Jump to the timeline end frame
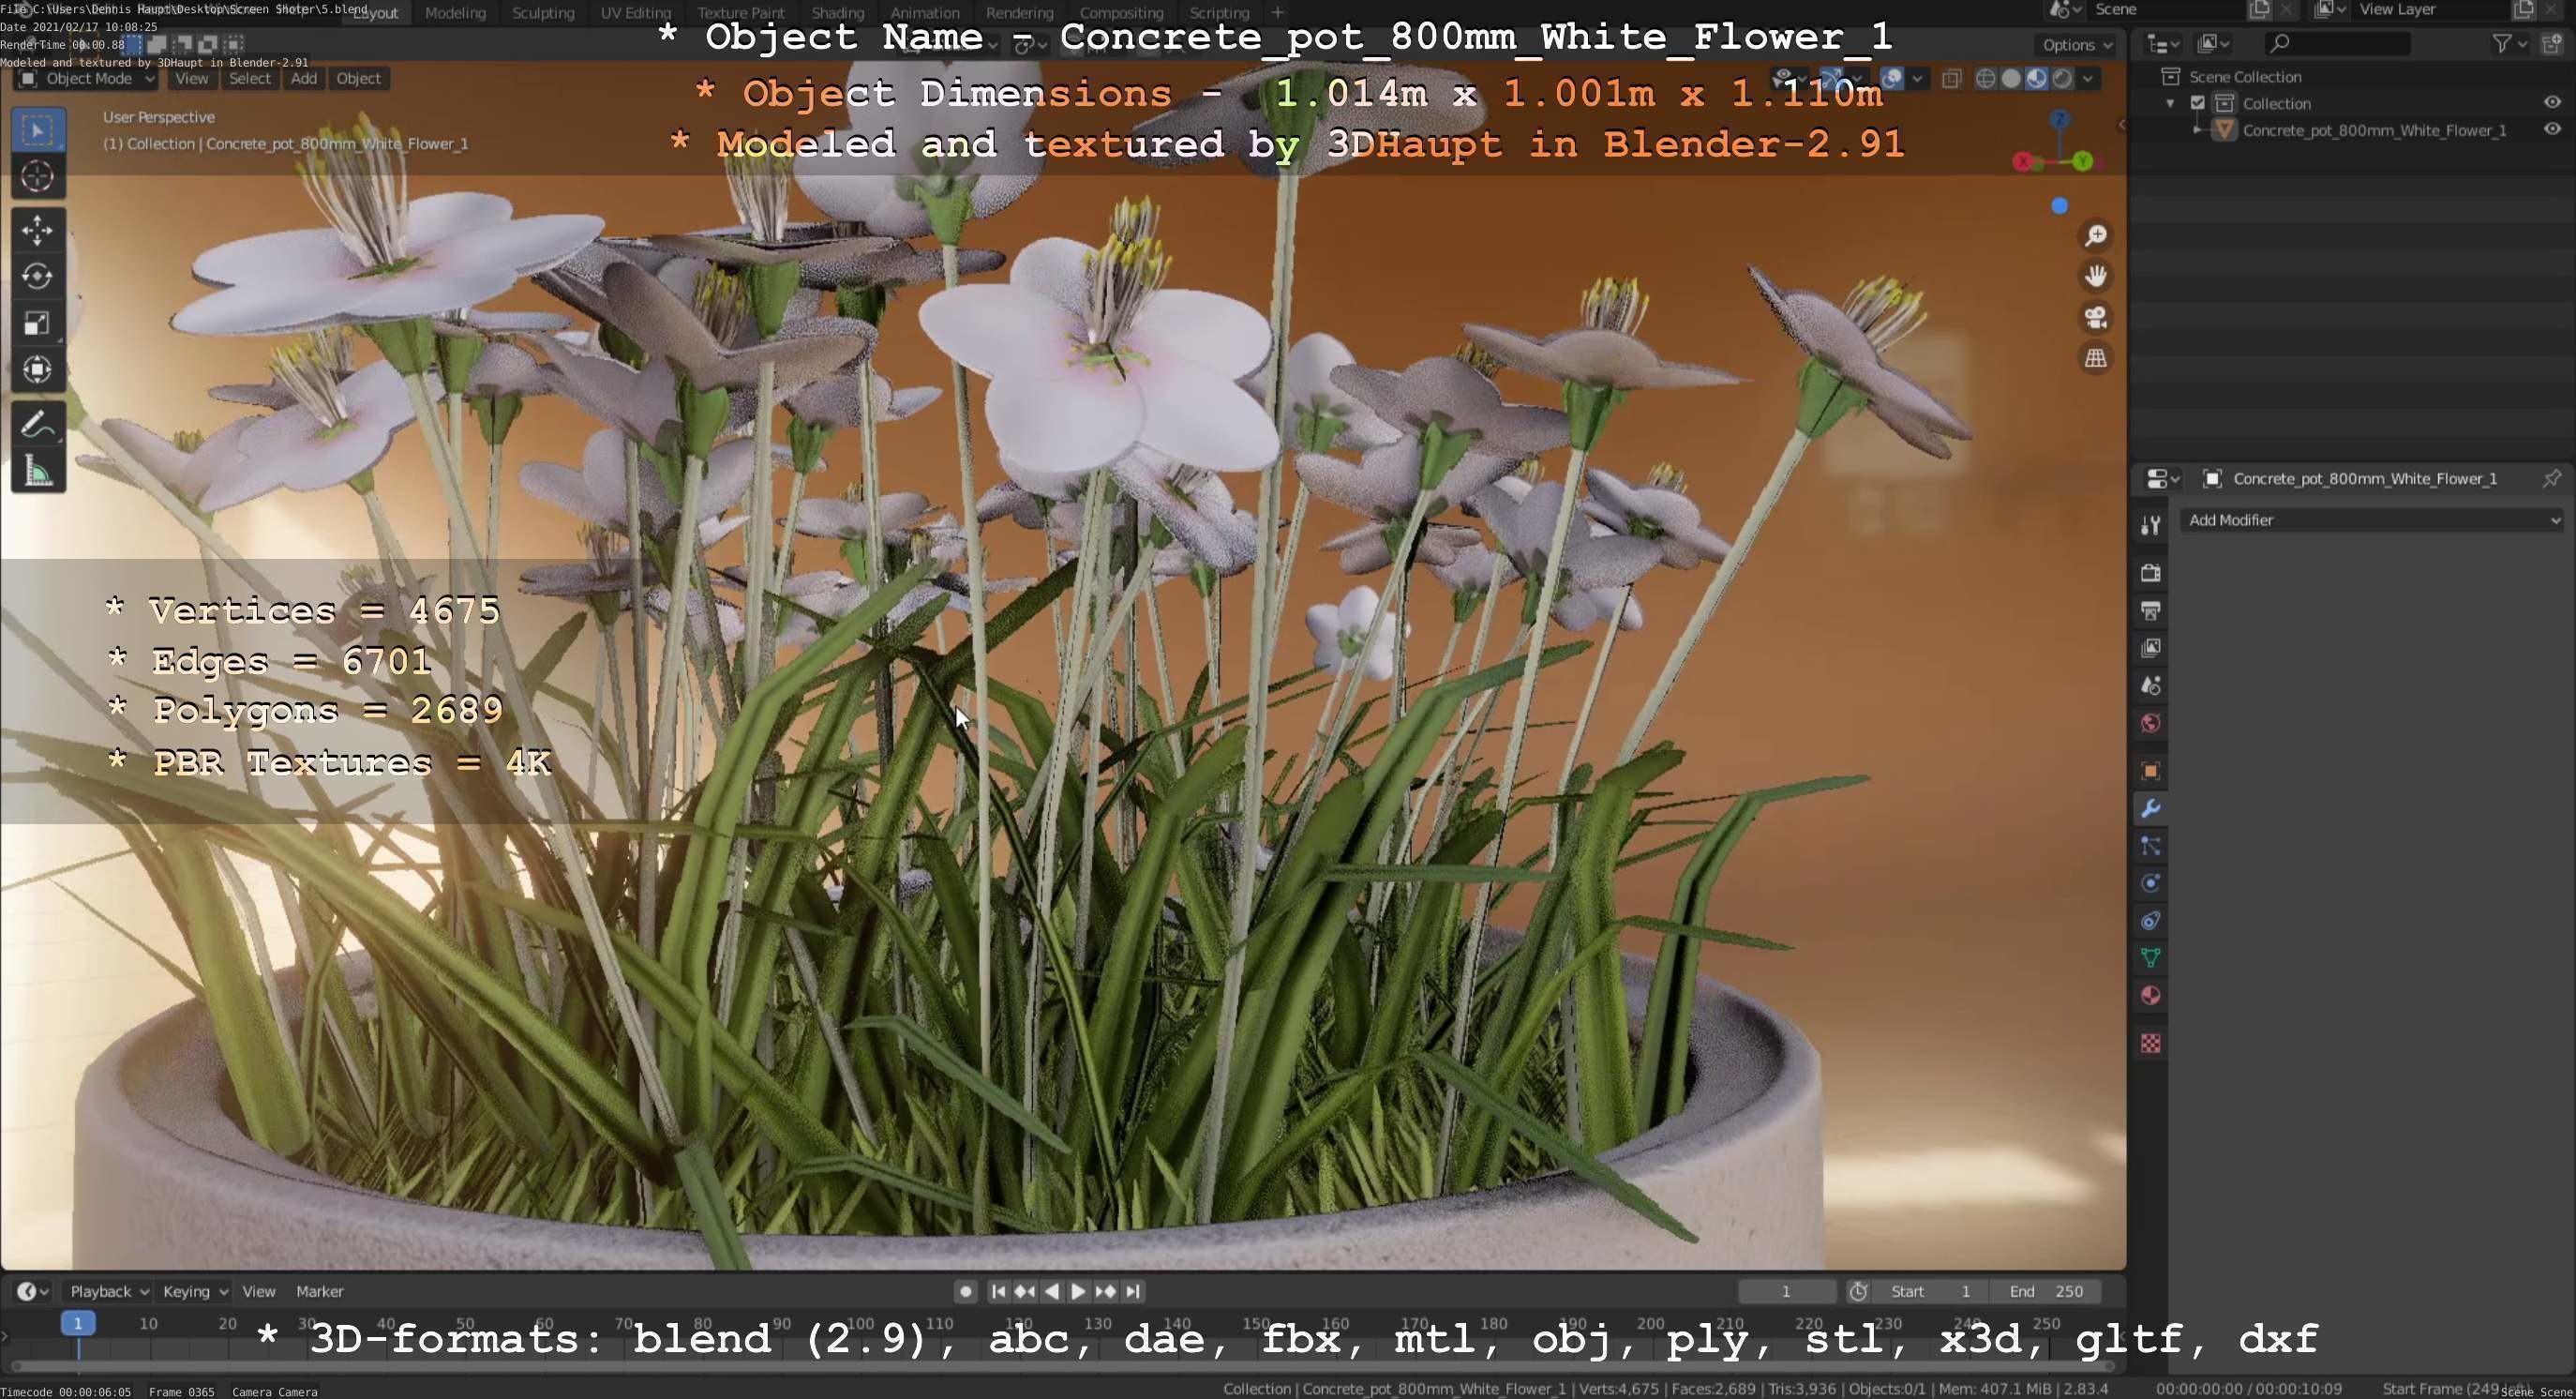Viewport: 2576px width, 1399px height. [x=1133, y=1292]
